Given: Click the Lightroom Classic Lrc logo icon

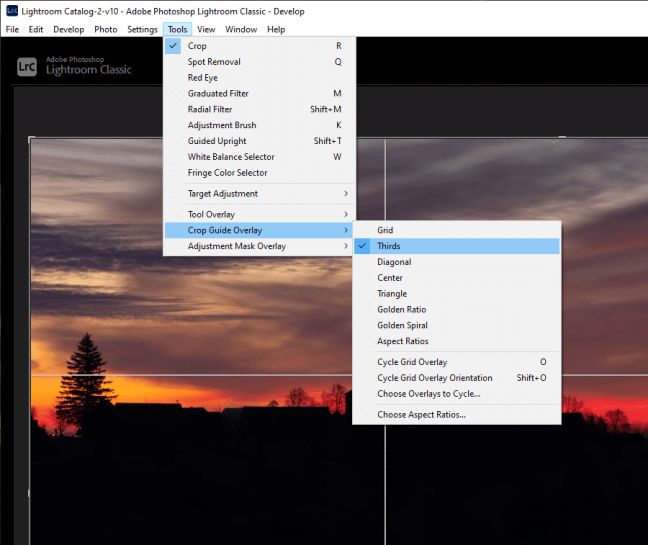Looking at the screenshot, I should 27,67.
